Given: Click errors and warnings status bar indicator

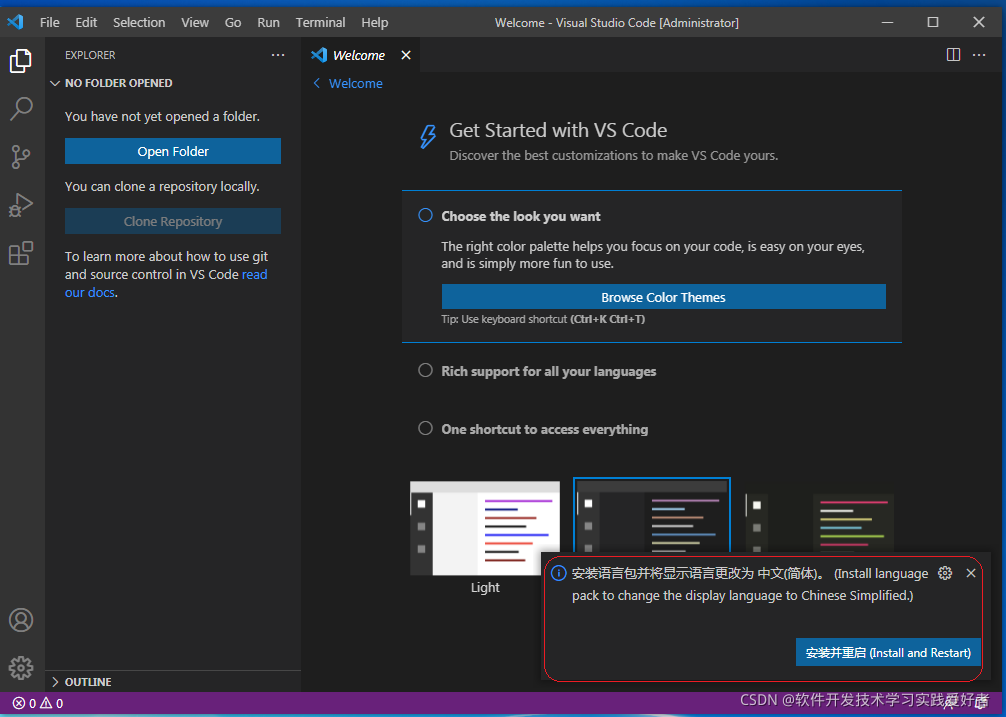Looking at the screenshot, I should click(38, 704).
